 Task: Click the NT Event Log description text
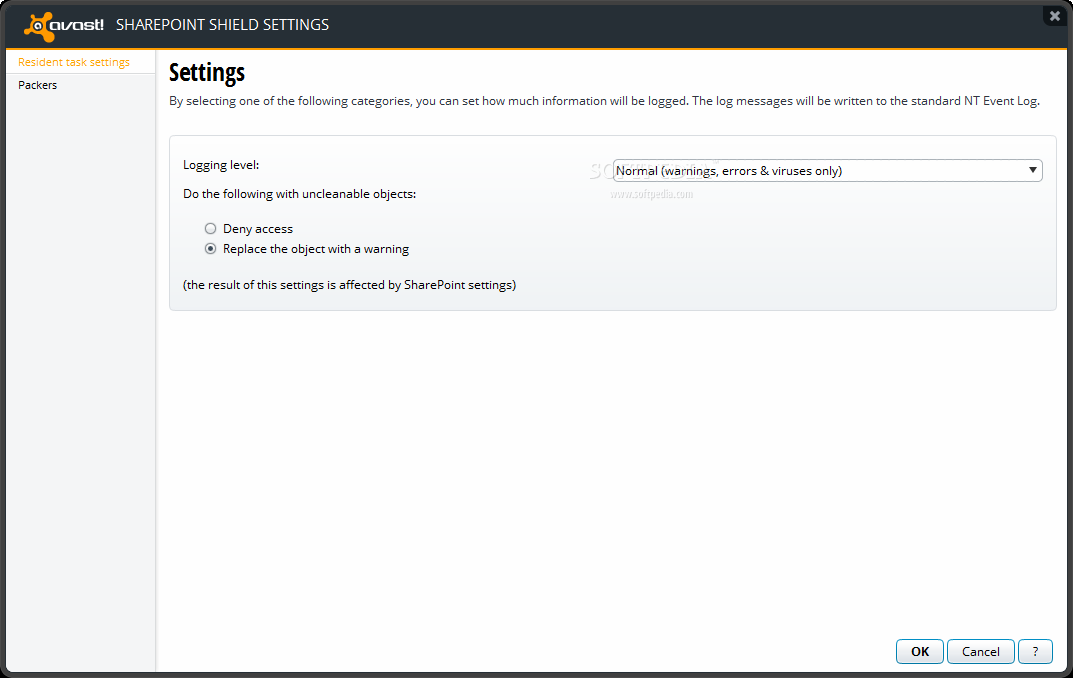(x=604, y=101)
